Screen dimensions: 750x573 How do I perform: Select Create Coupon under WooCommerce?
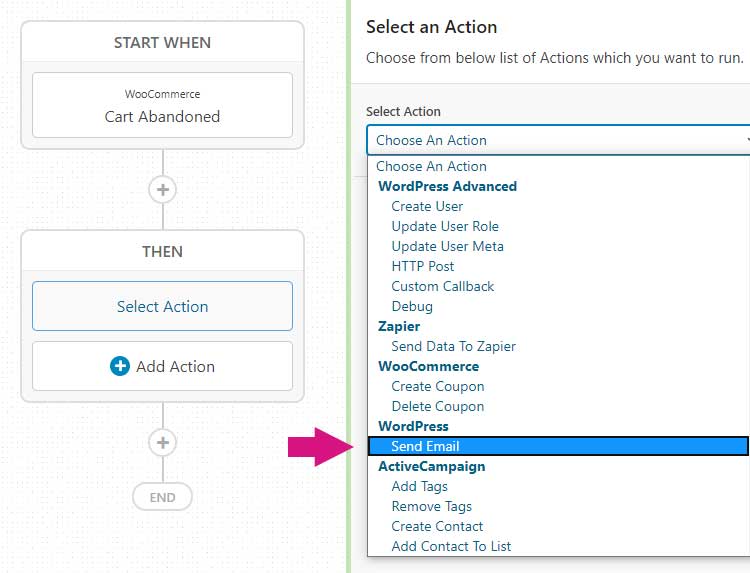tap(438, 386)
